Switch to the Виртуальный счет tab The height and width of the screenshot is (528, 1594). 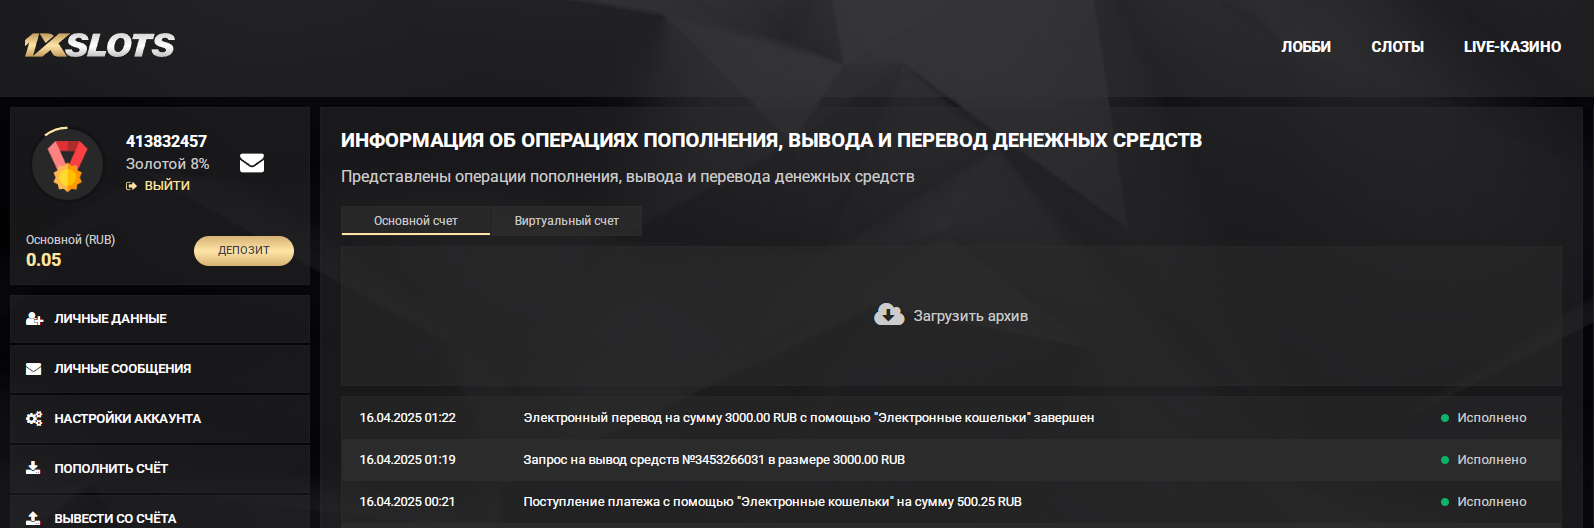[567, 221]
